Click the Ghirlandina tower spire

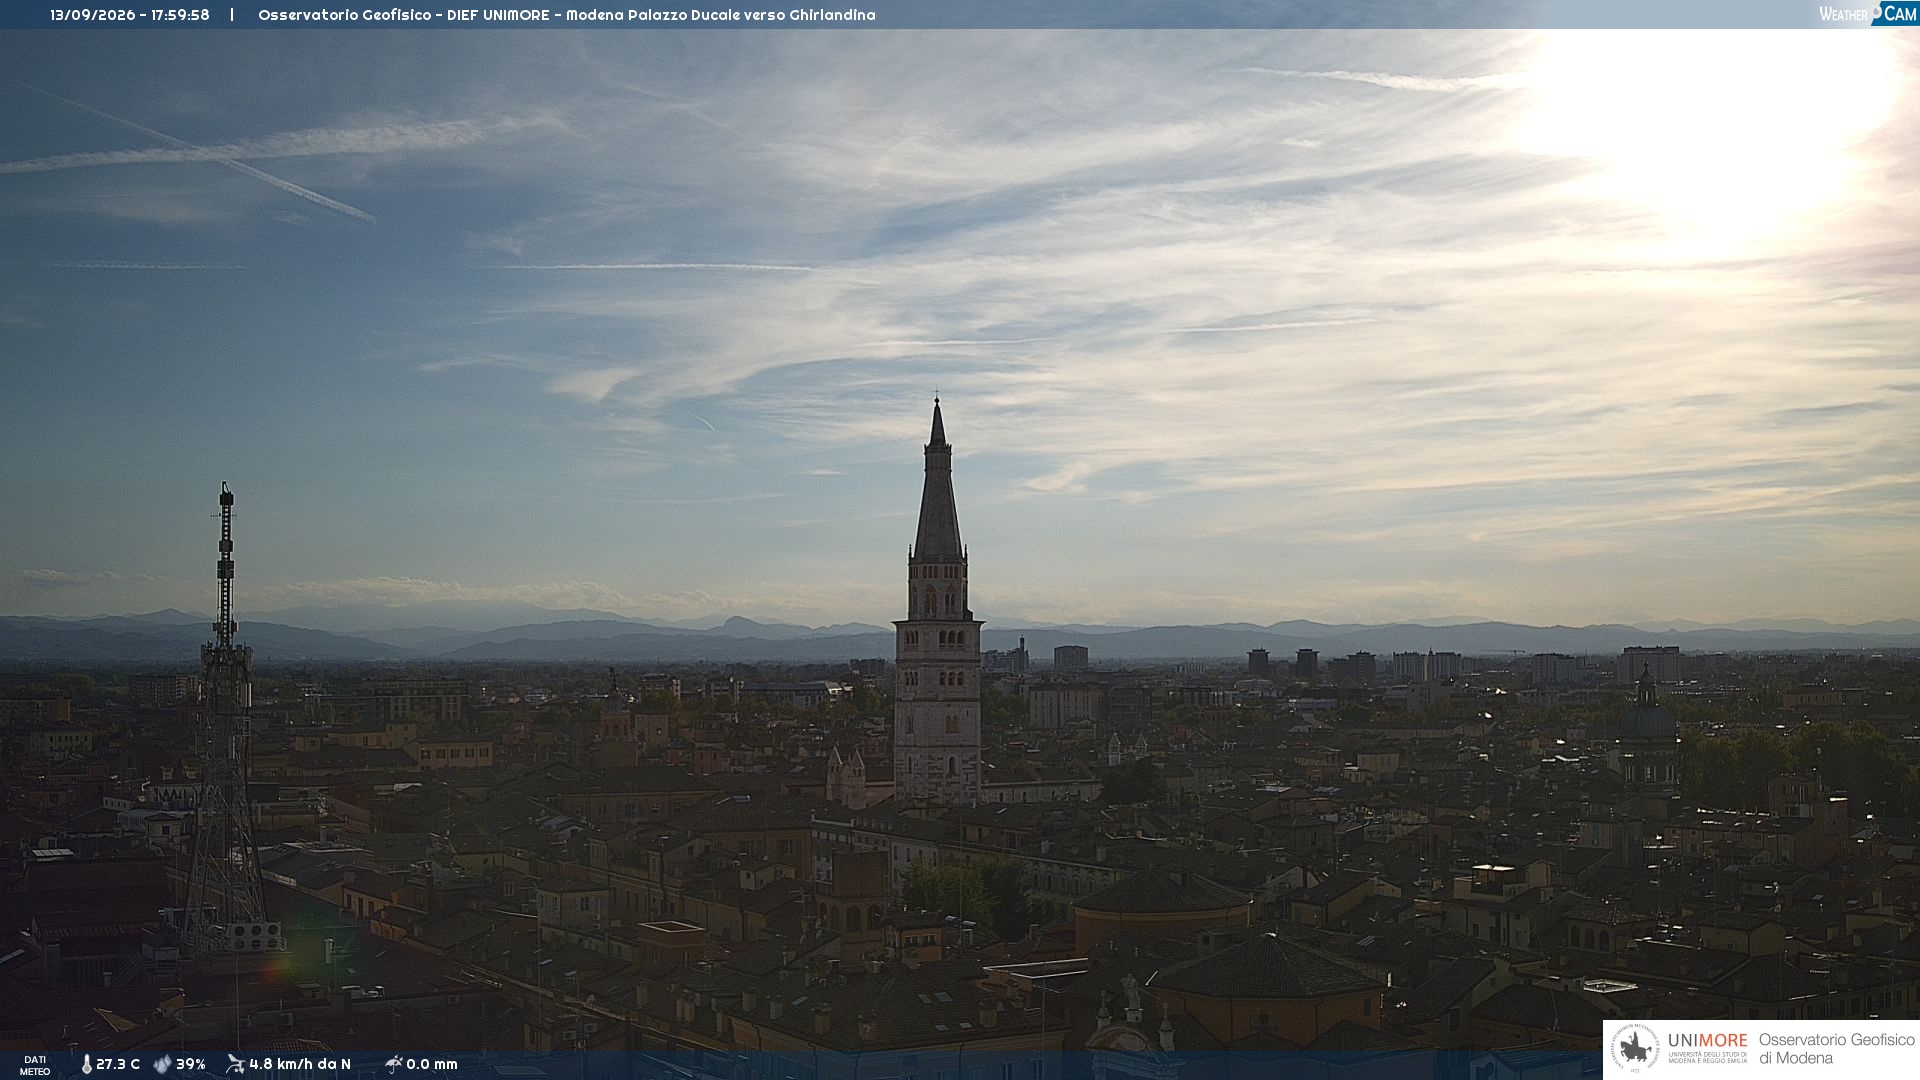click(937, 480)
